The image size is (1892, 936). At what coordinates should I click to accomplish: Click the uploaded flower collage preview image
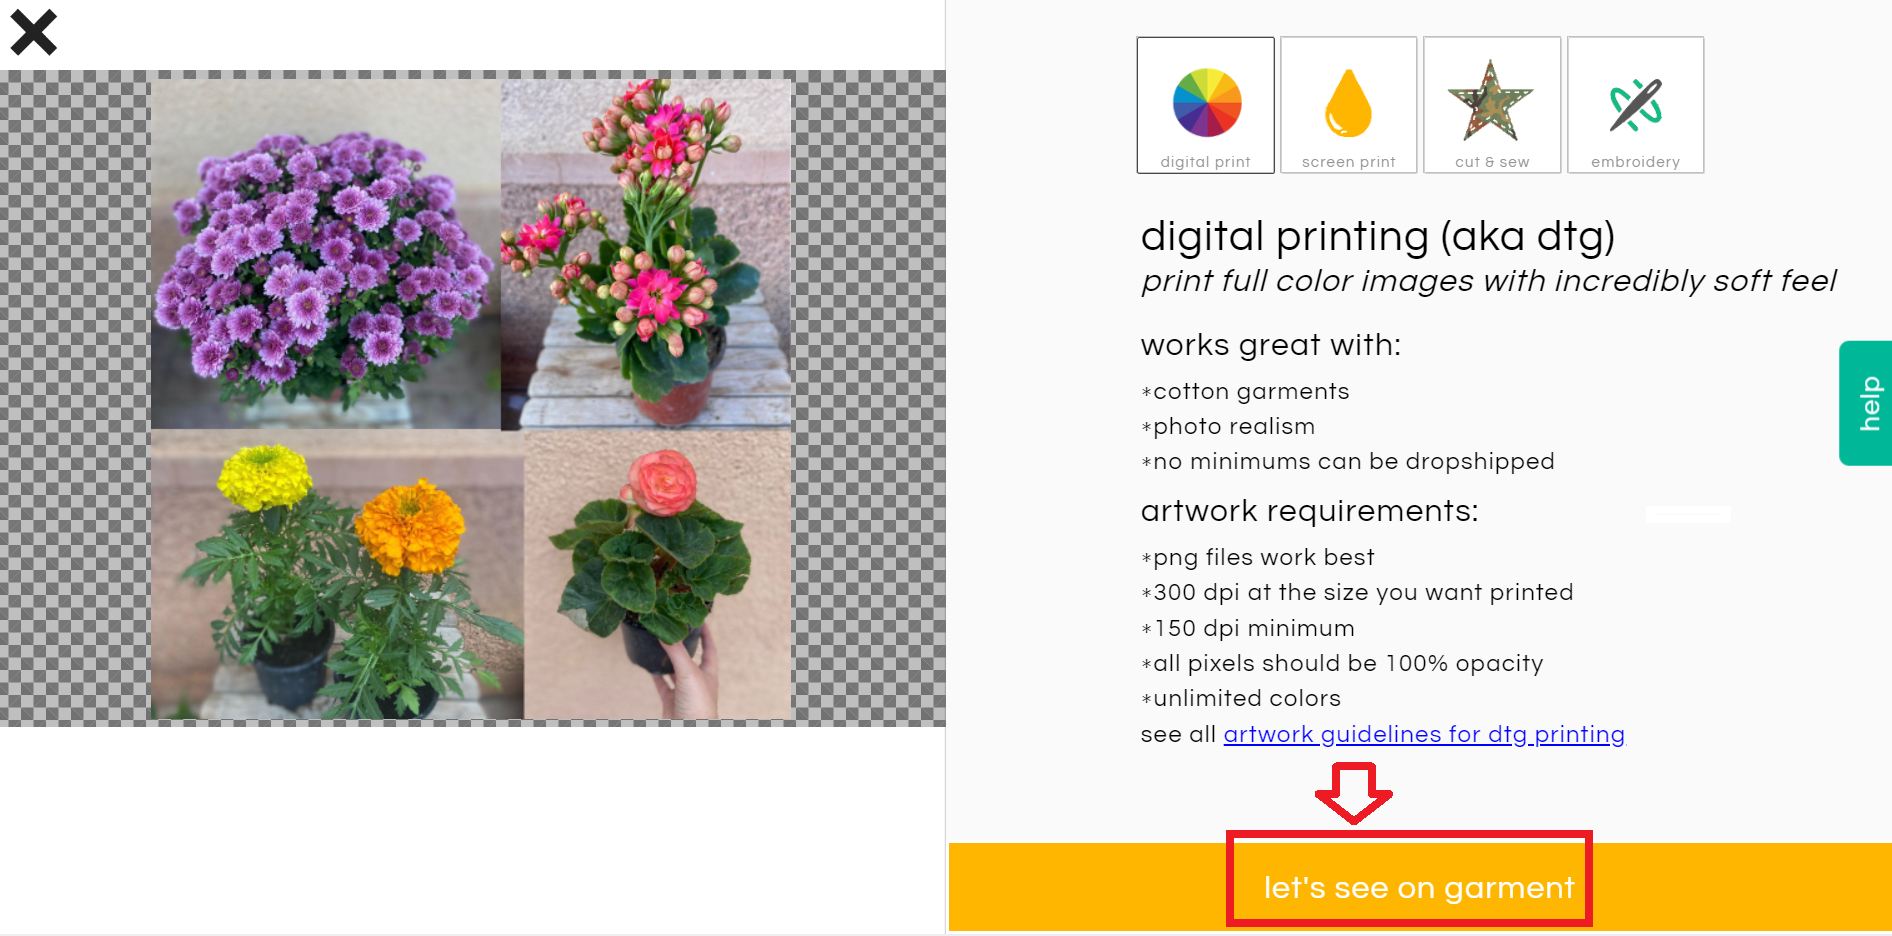(x=472, y=398)
